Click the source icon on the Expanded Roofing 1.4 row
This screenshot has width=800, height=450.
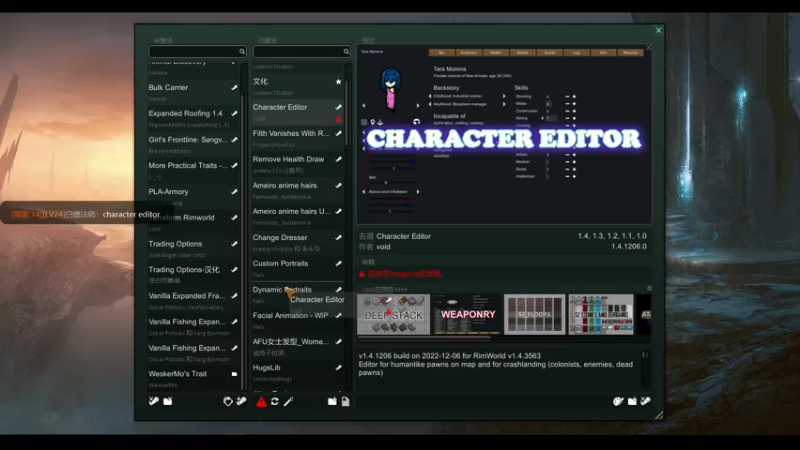pos(234,114)
